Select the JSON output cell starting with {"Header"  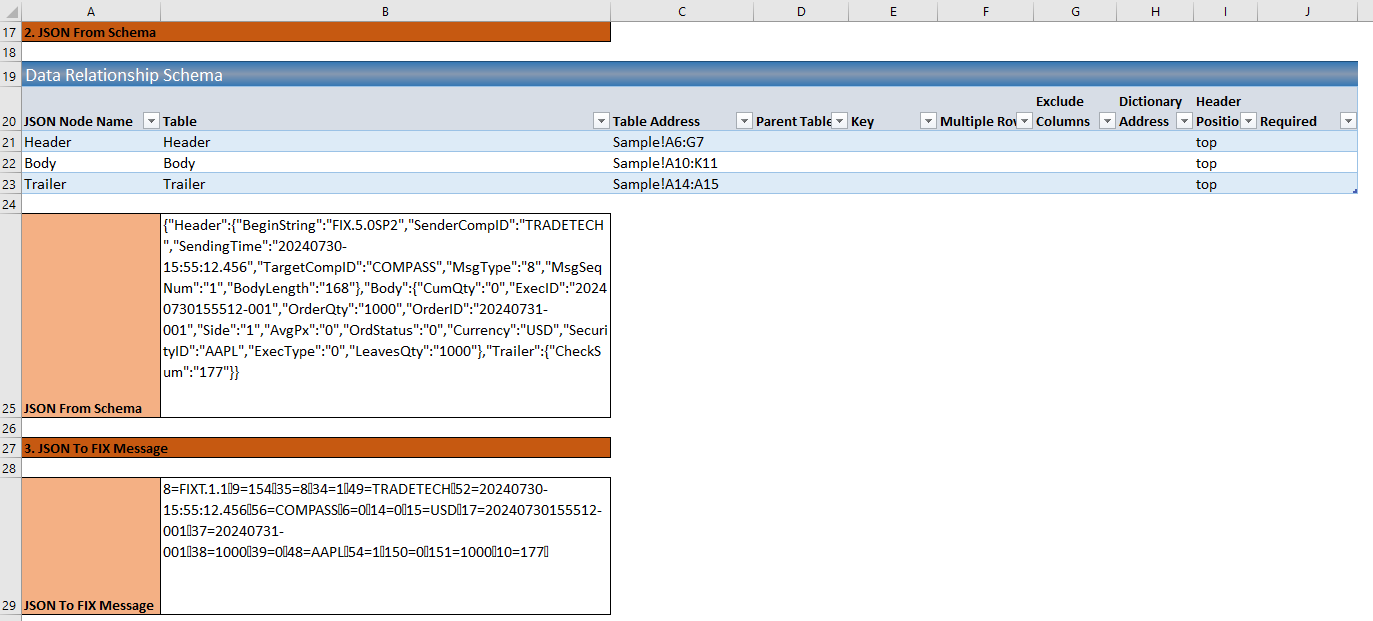385,315
